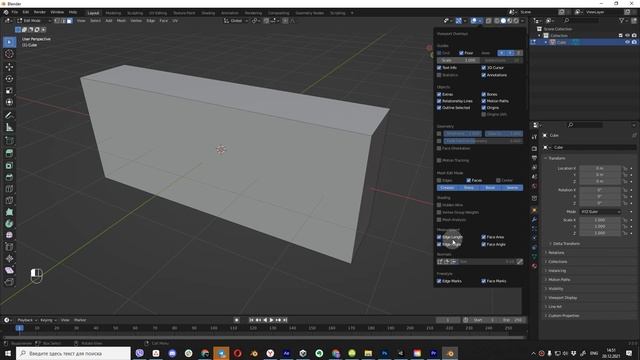Screen dimensions: 640x360
Task: Play the timeline animation
Action: (x=271, y=320)
